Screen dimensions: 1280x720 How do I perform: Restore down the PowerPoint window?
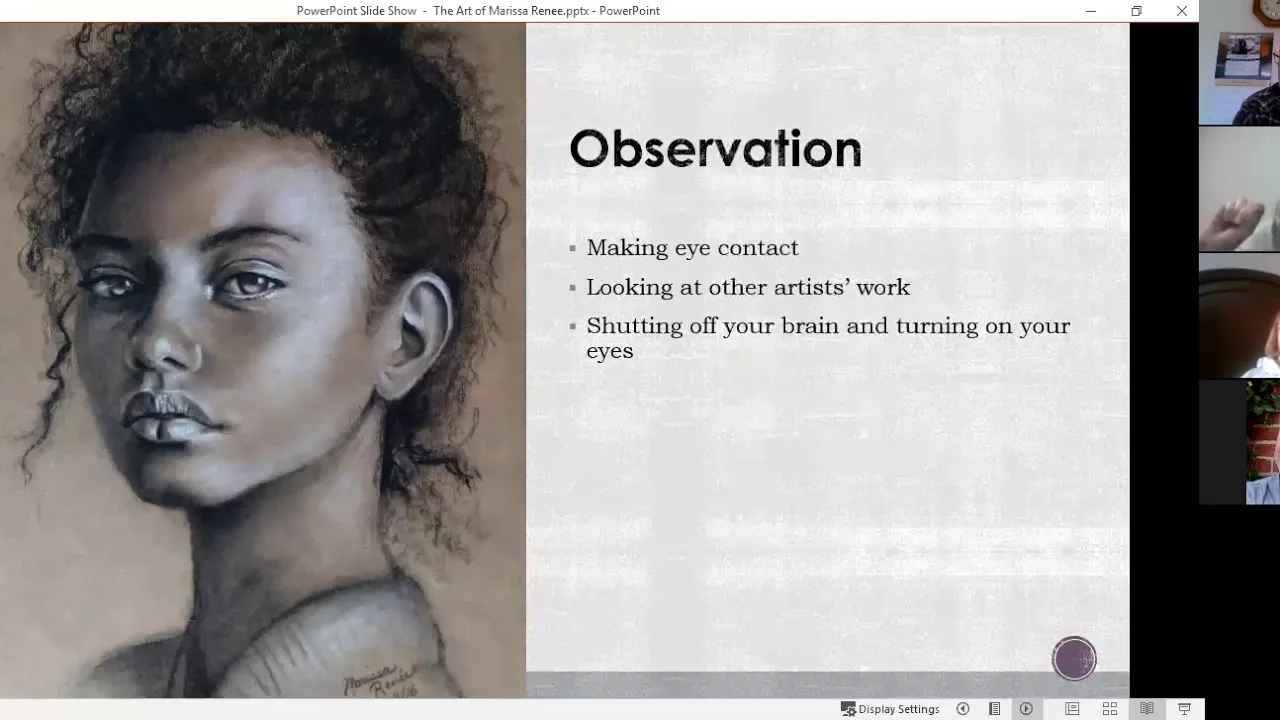(x=1136, y=11)
